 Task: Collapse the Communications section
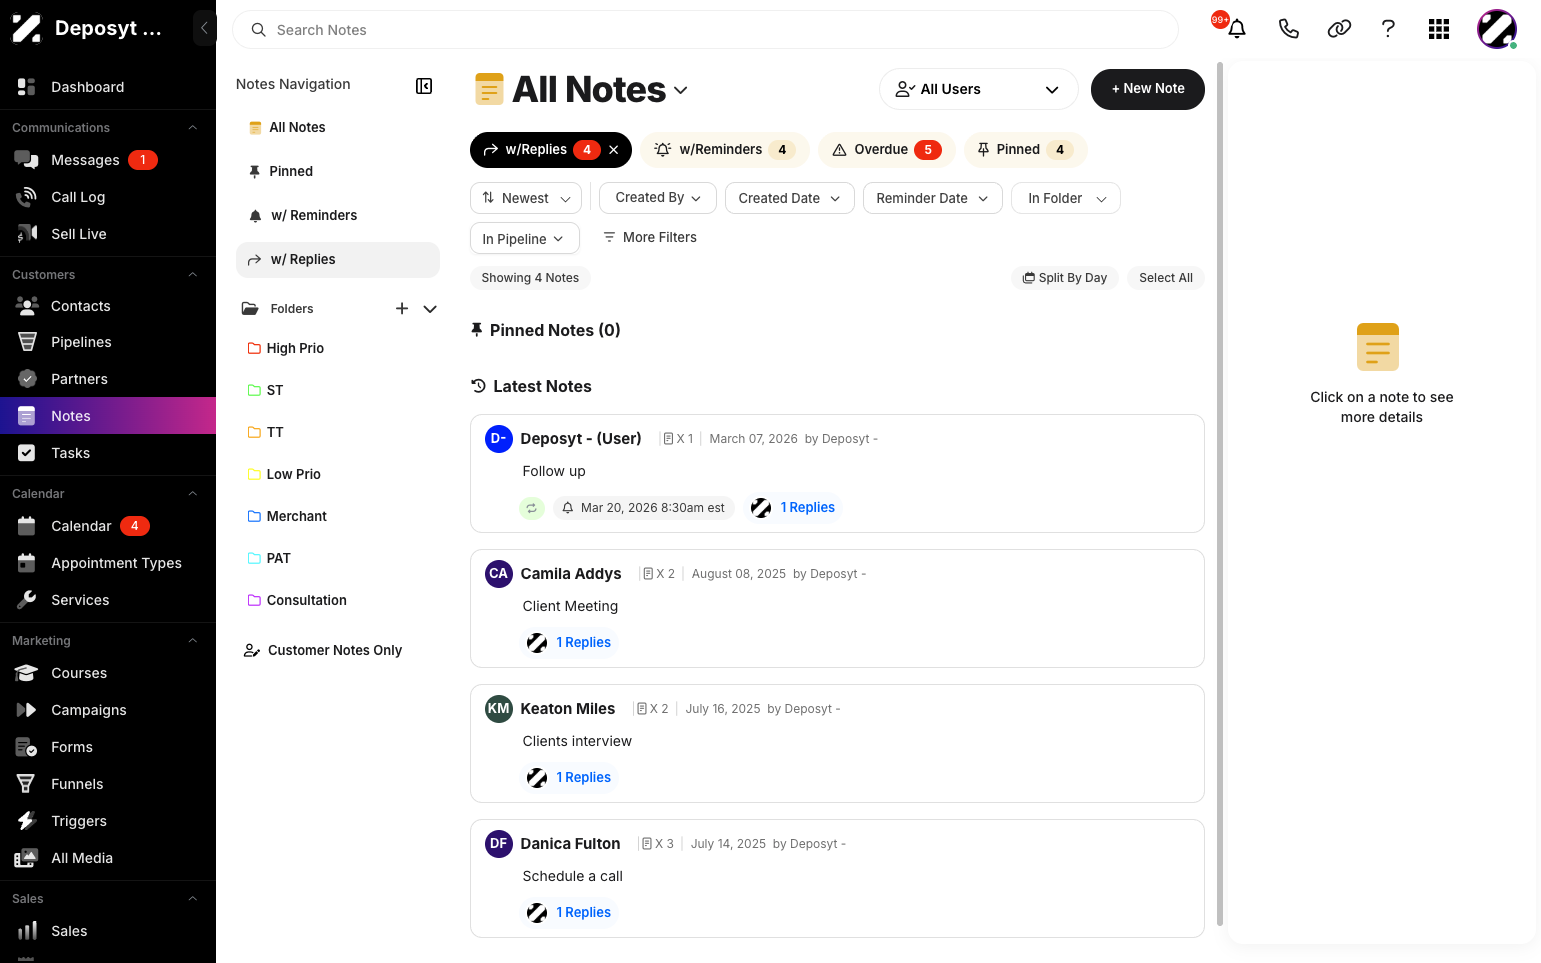193,128
